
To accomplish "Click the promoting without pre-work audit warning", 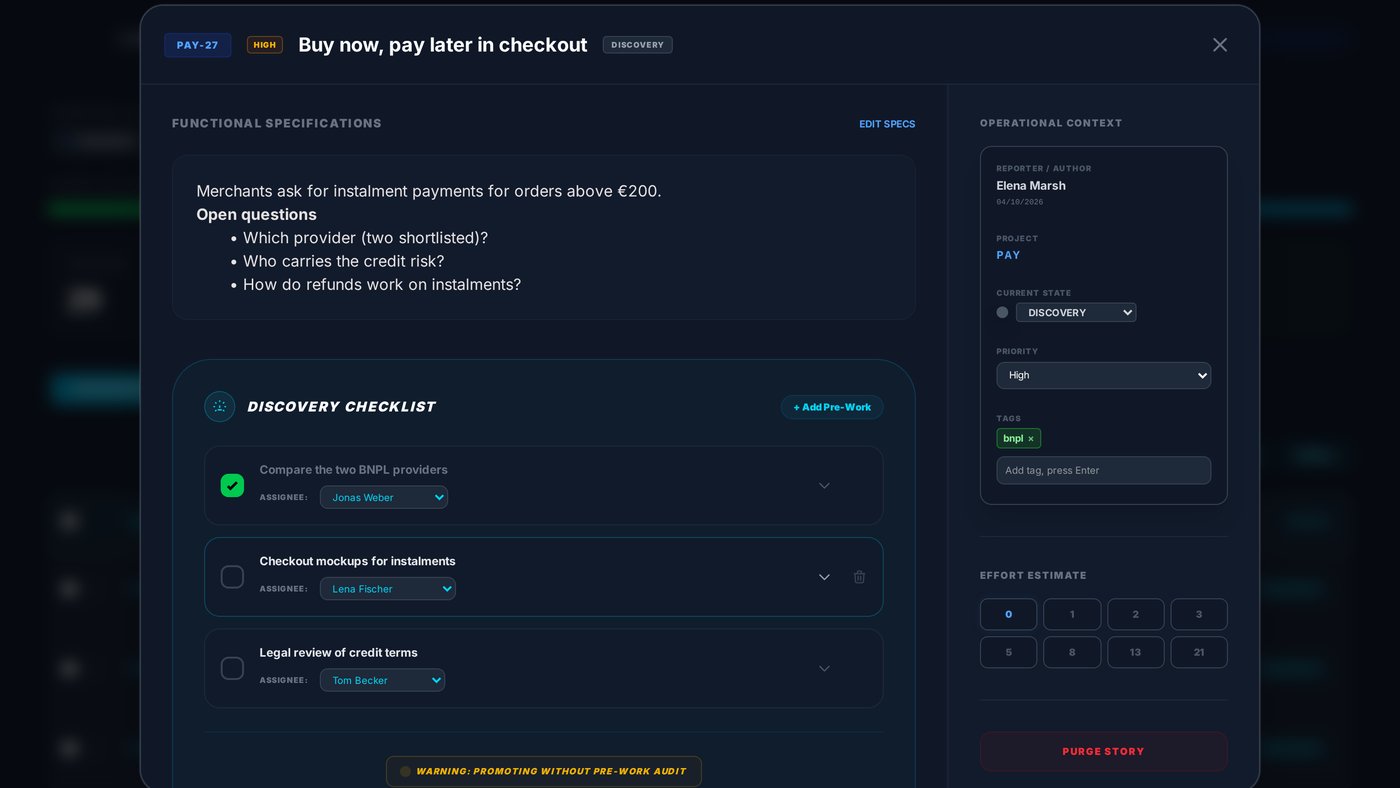I will 544,771.
